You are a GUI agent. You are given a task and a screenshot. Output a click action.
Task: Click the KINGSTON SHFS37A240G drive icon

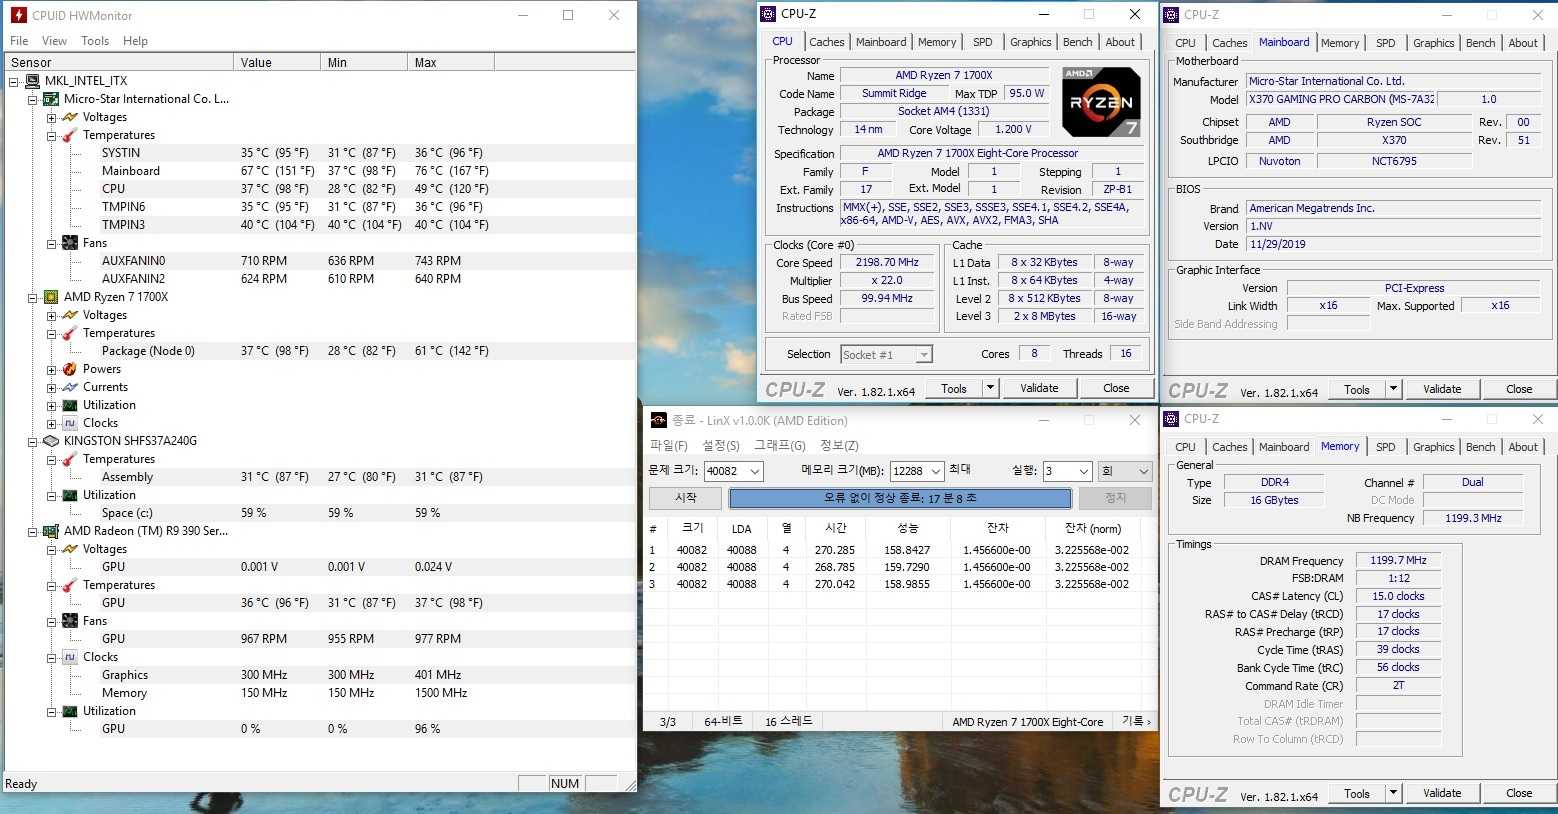click(51, 441)
